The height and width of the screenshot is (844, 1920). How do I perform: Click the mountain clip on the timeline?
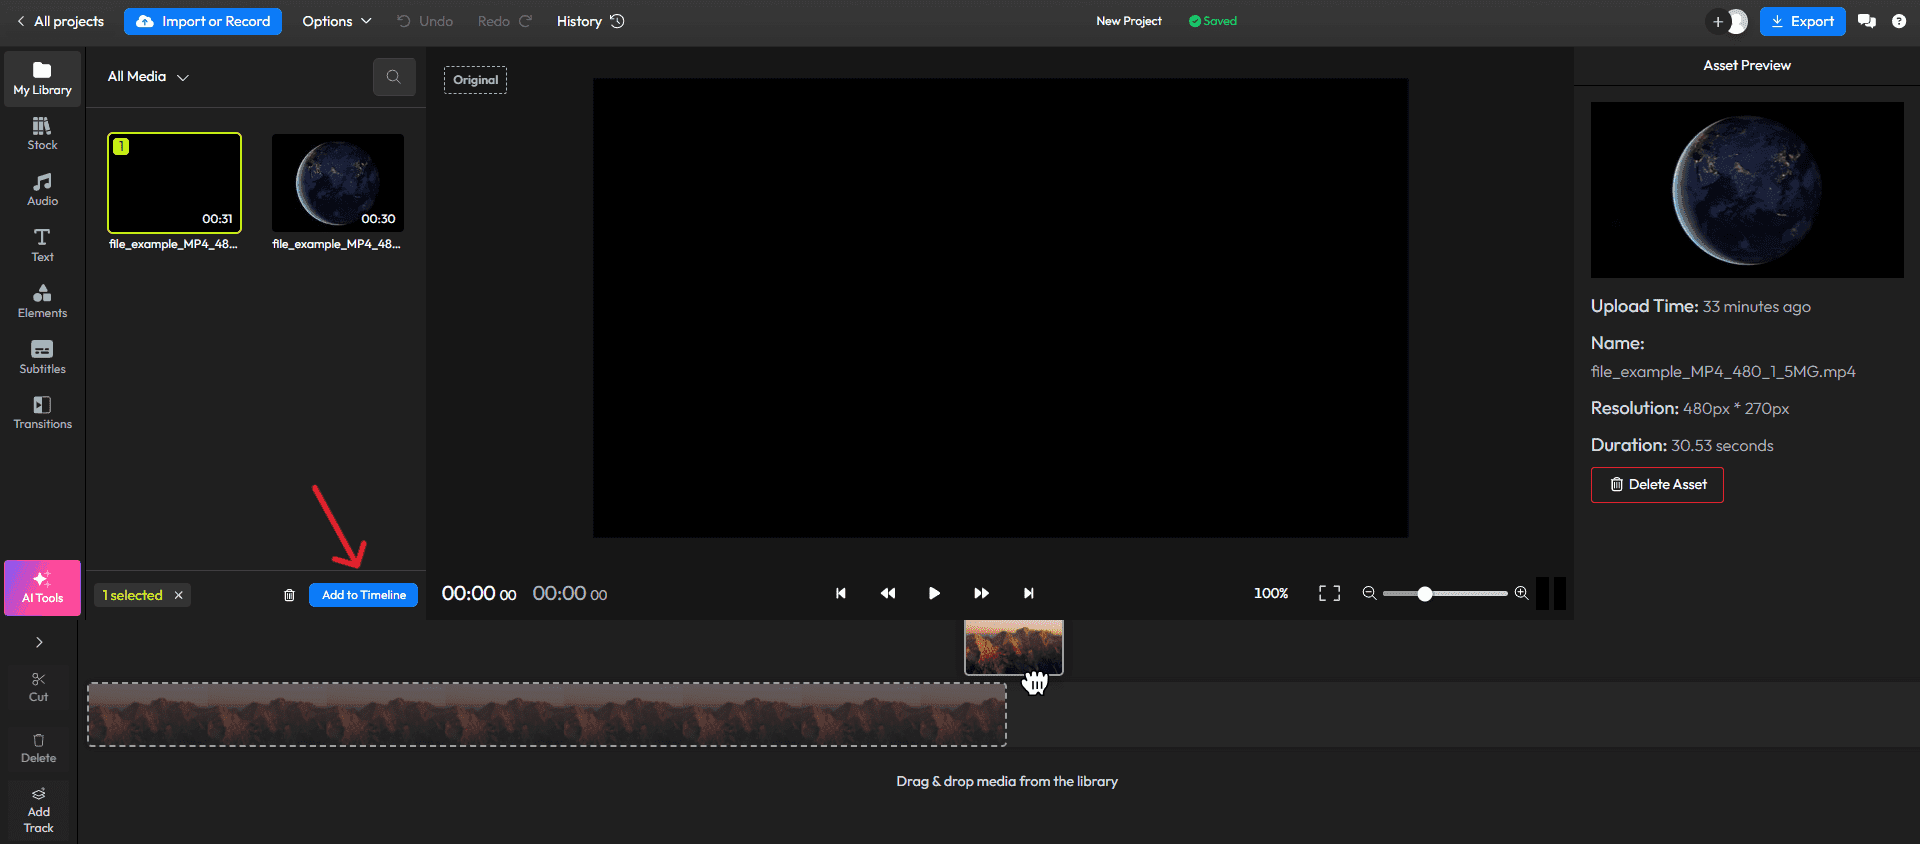pyautogui.click(x=547, y=715)
